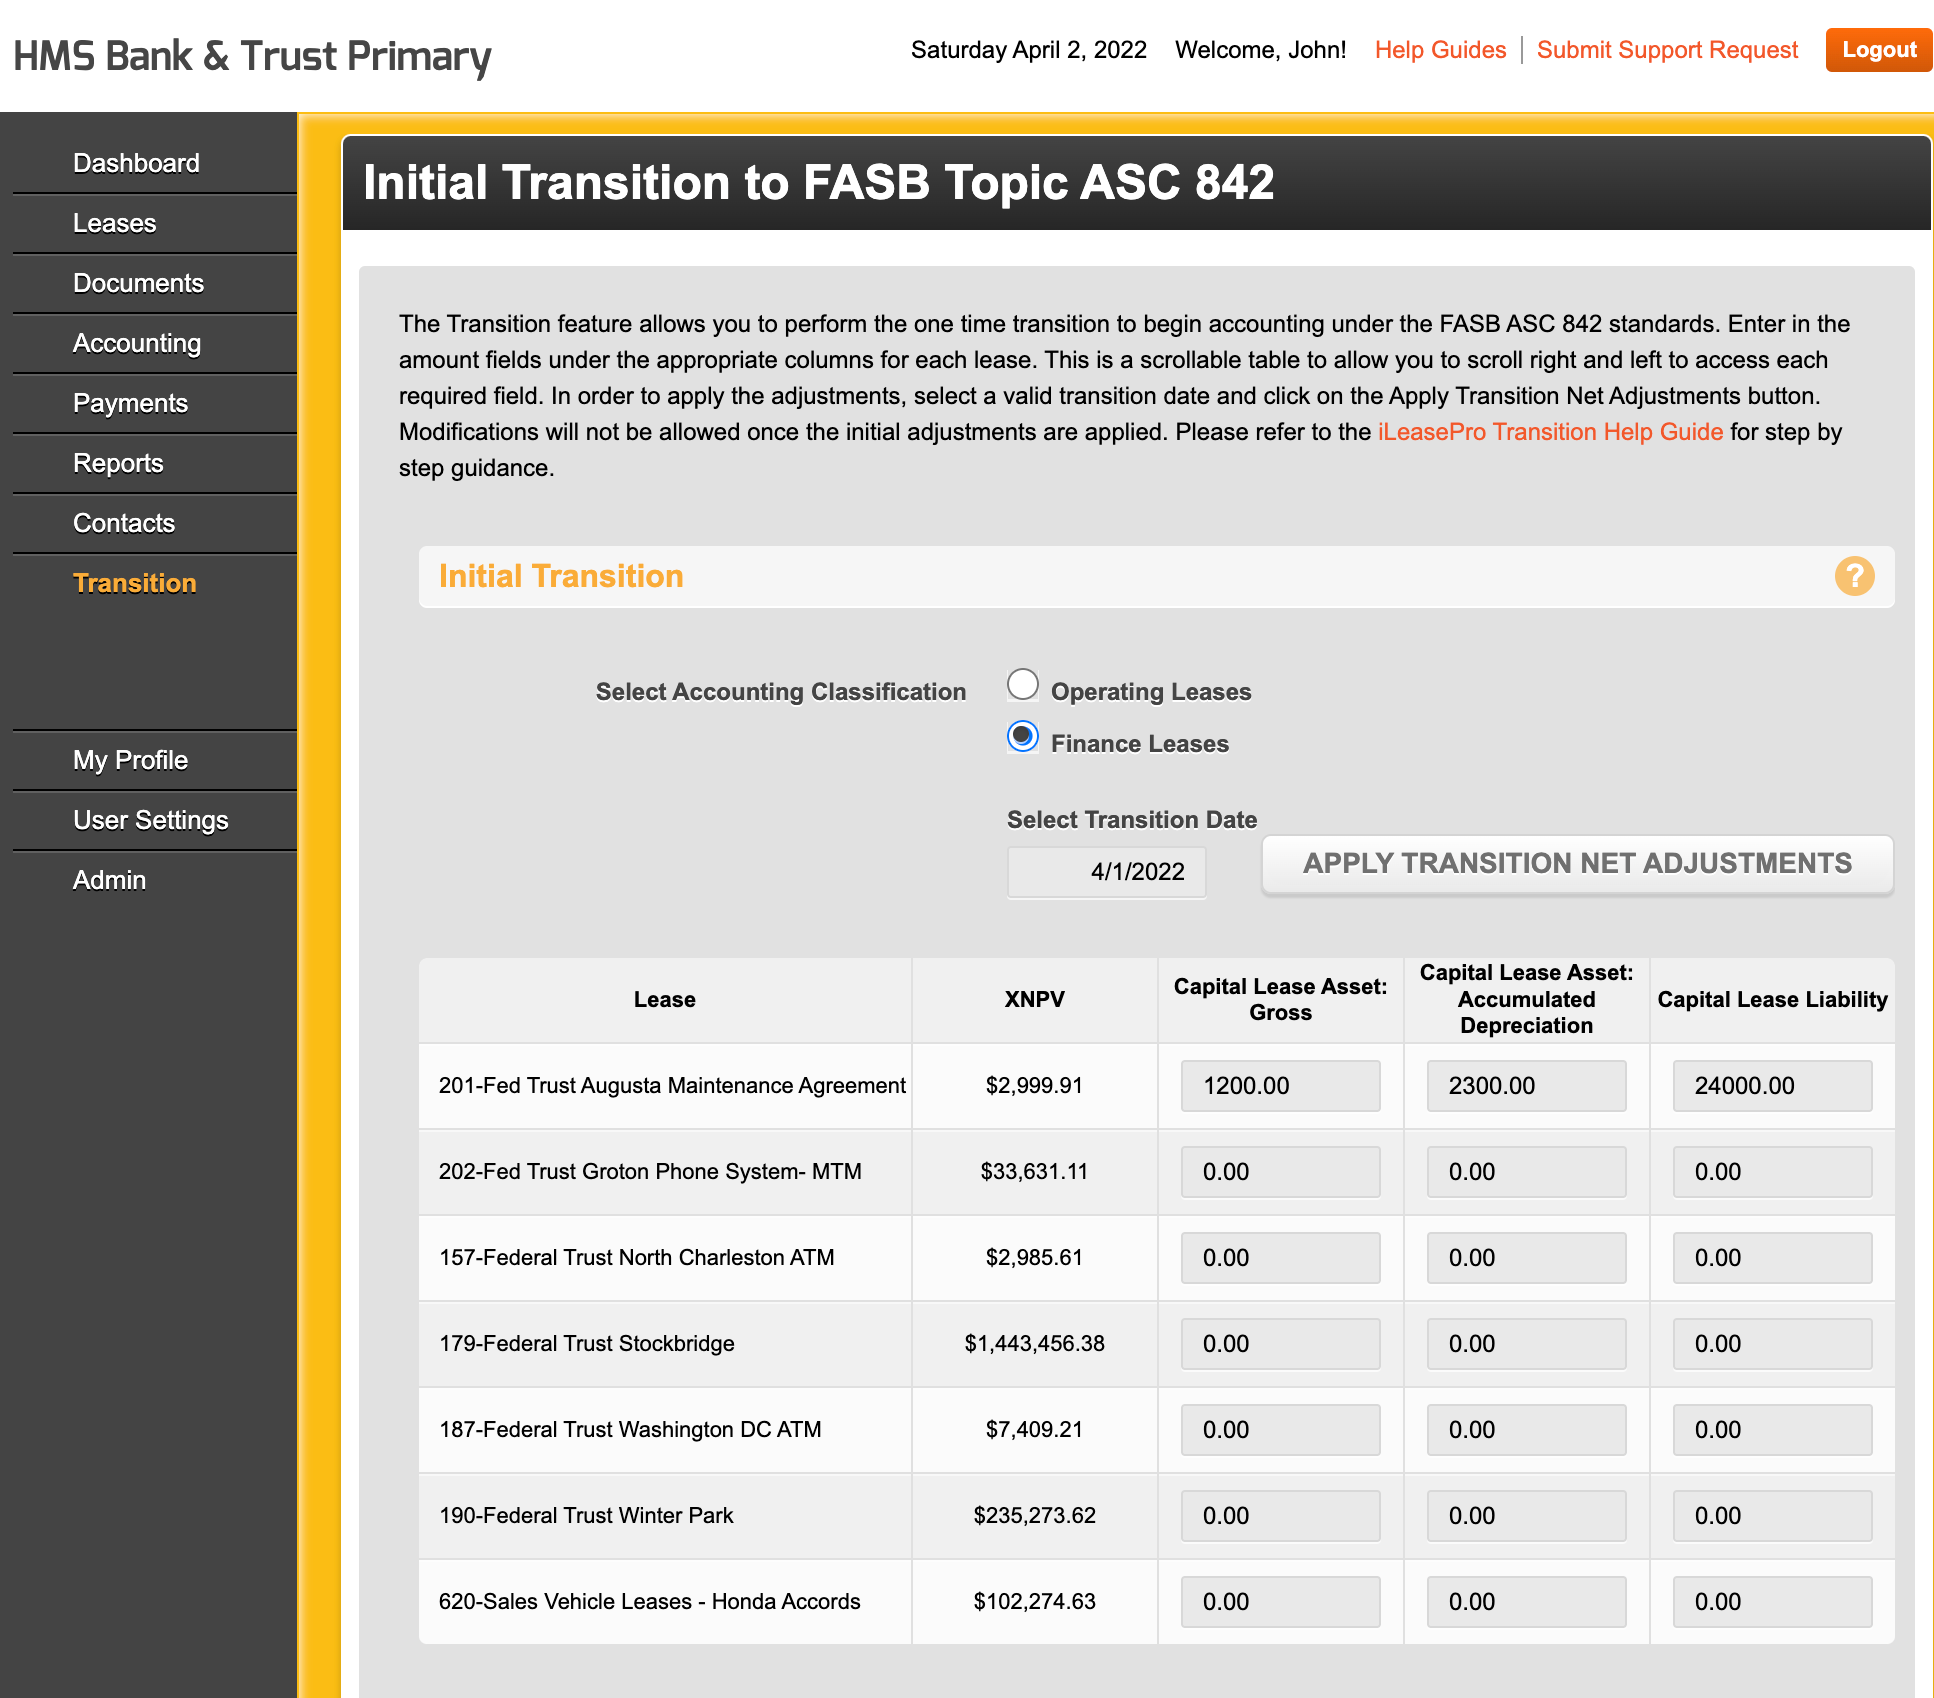Image resolution: width=1934 pixels, height=1698 pixels.
Task: Open the Accounting section
Action: tap(136, 343)
